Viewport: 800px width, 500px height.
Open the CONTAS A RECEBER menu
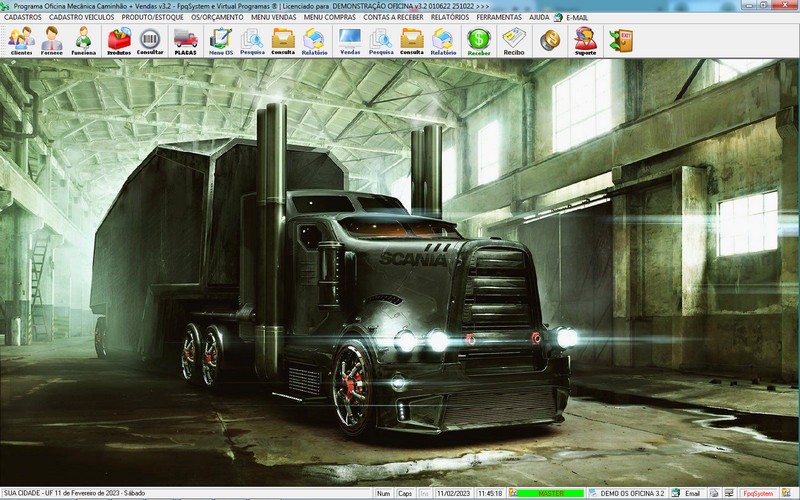point(393,17)
